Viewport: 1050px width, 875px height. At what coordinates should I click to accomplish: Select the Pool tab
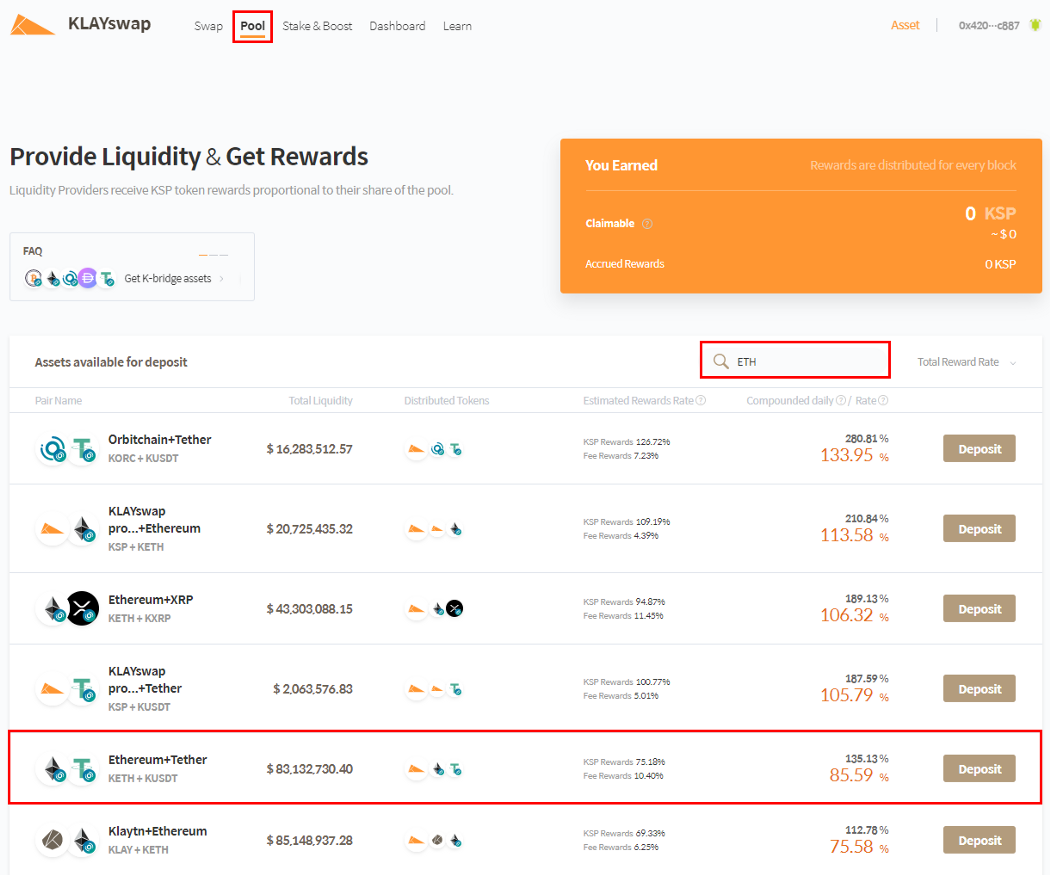(252, 26)
